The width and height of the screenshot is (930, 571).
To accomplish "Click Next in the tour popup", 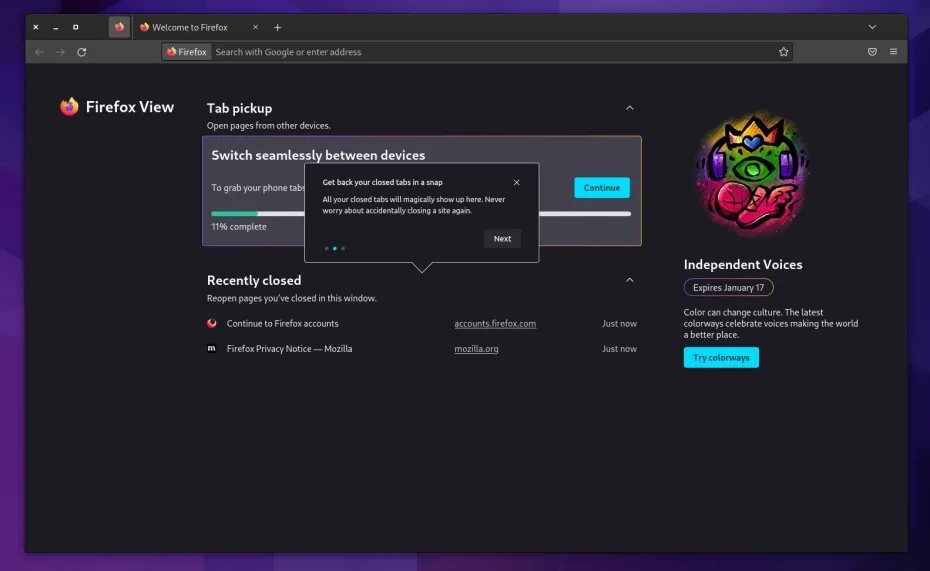I will [x=502, y=239].
